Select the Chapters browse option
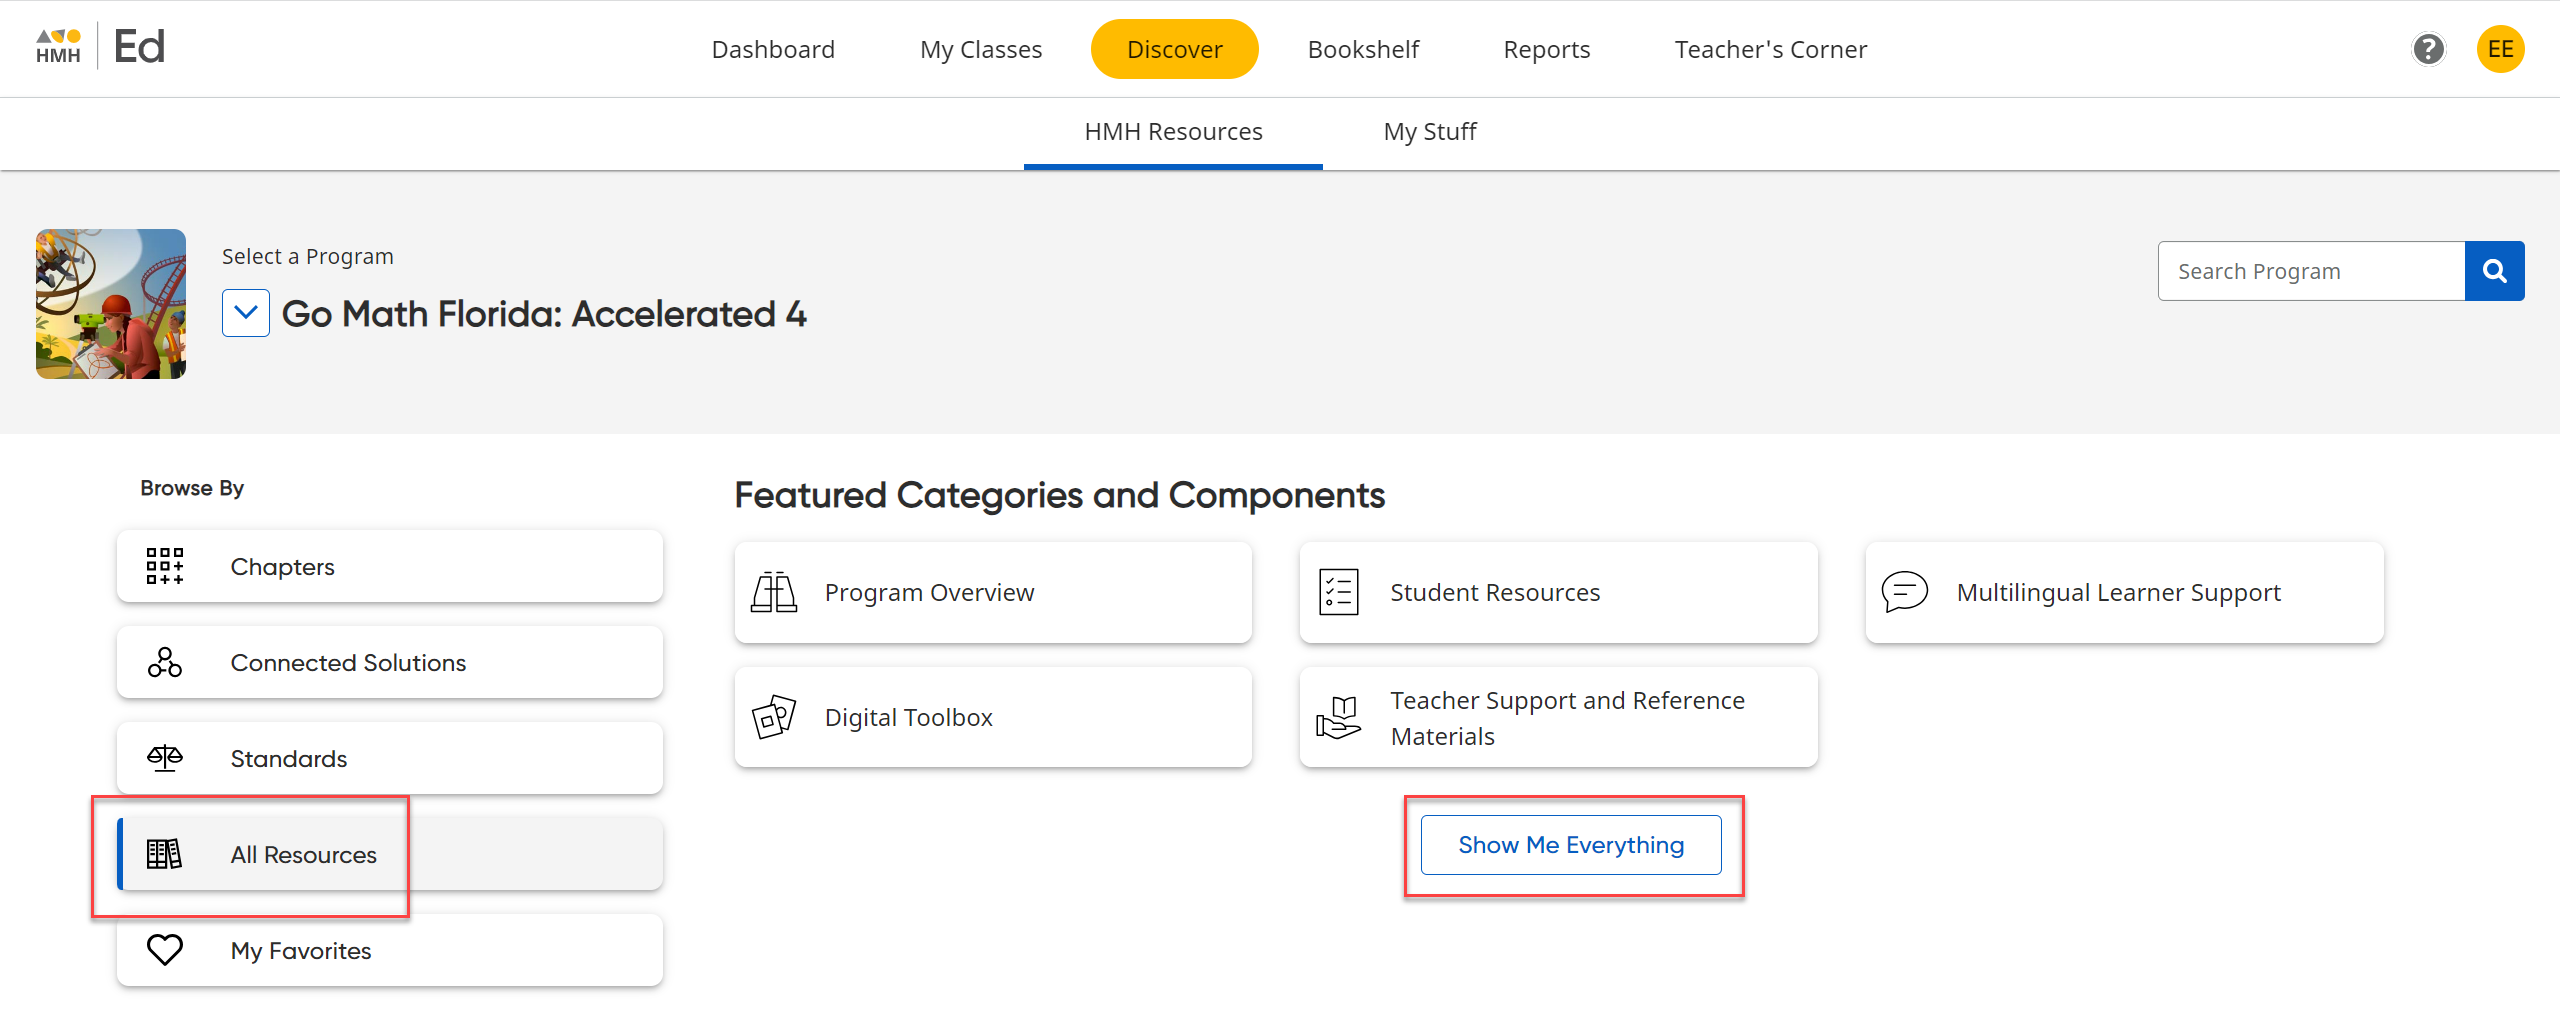 point(282,566)
